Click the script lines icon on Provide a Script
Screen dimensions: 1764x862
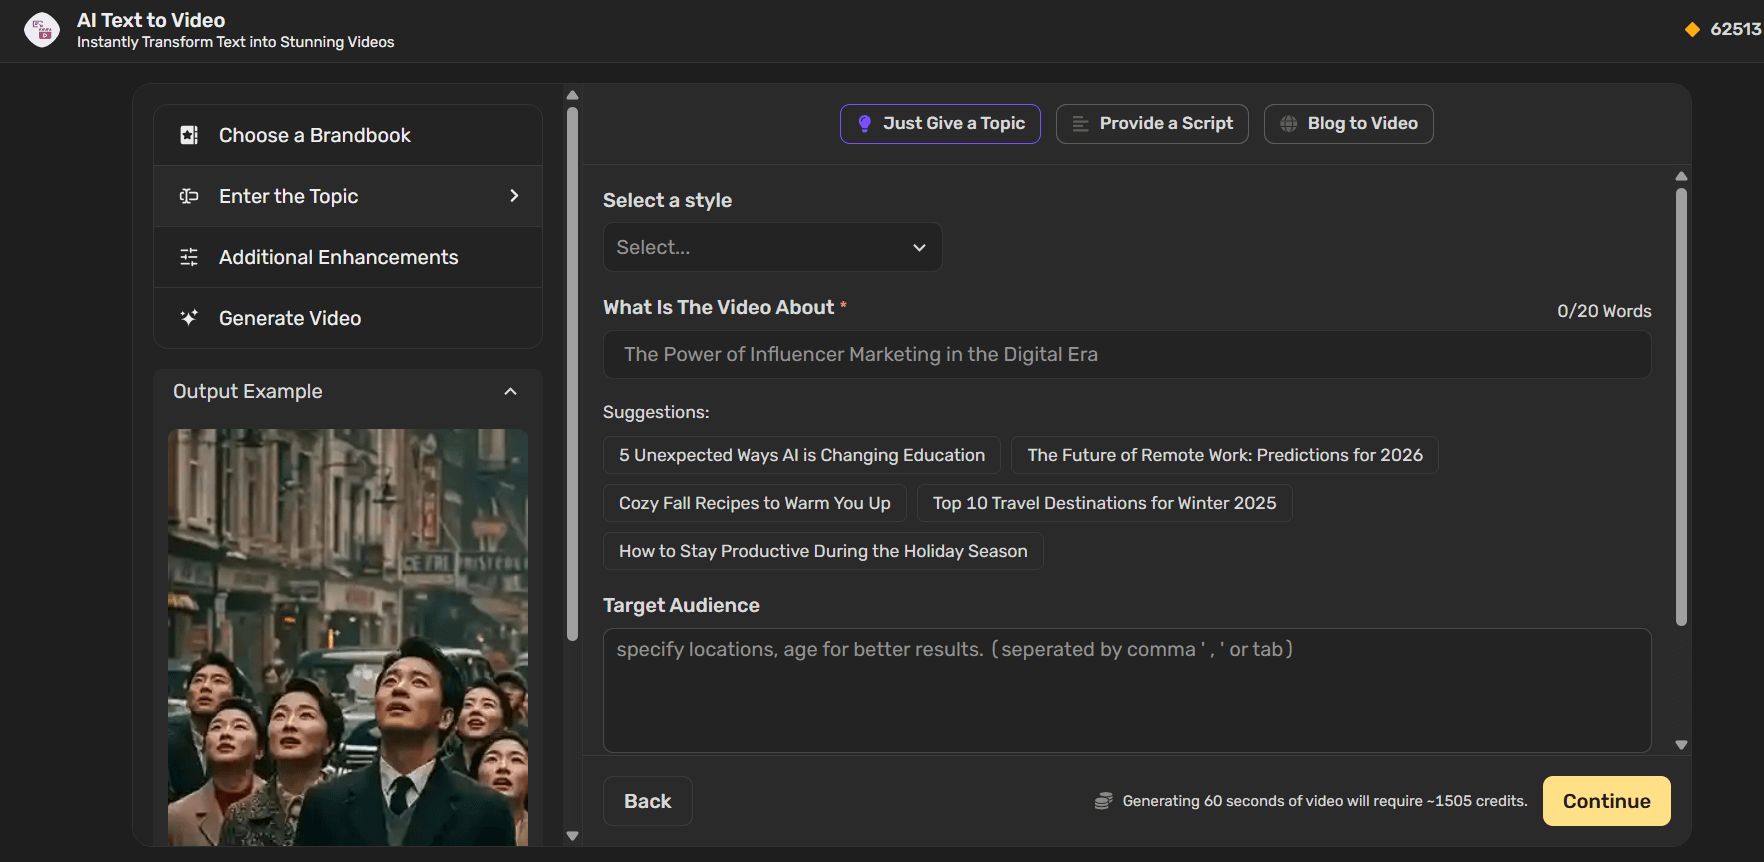click(1080, 124)
